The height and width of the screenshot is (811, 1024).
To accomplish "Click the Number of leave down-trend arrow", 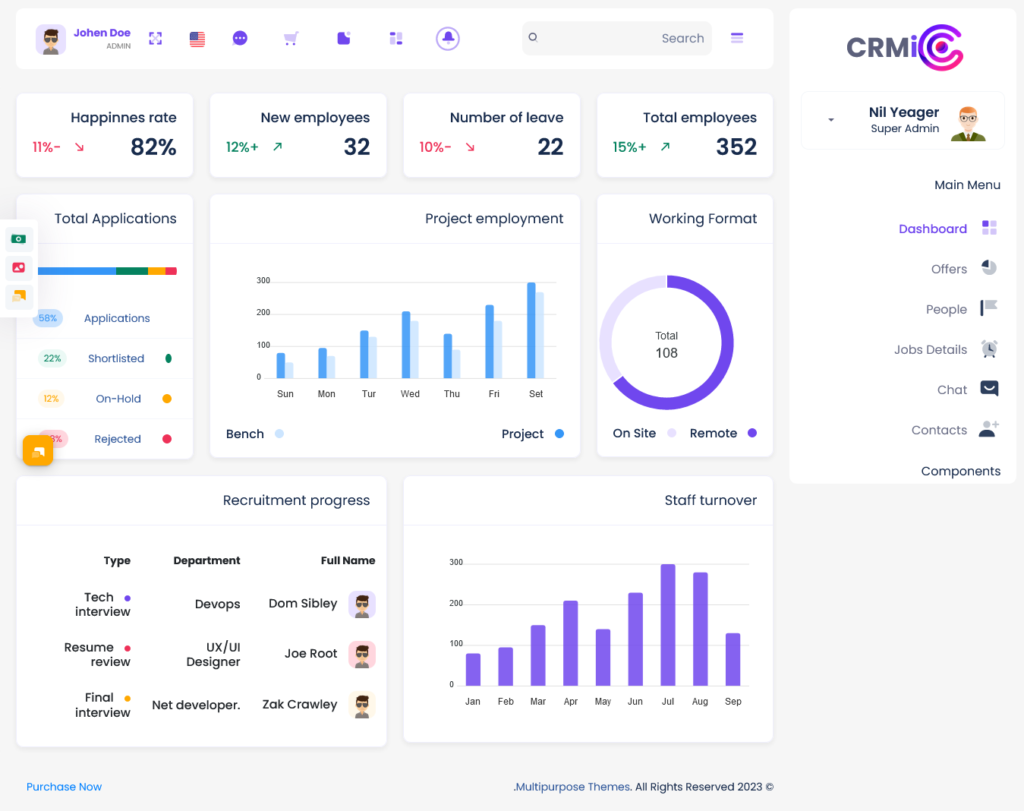I will pos(470,148).
